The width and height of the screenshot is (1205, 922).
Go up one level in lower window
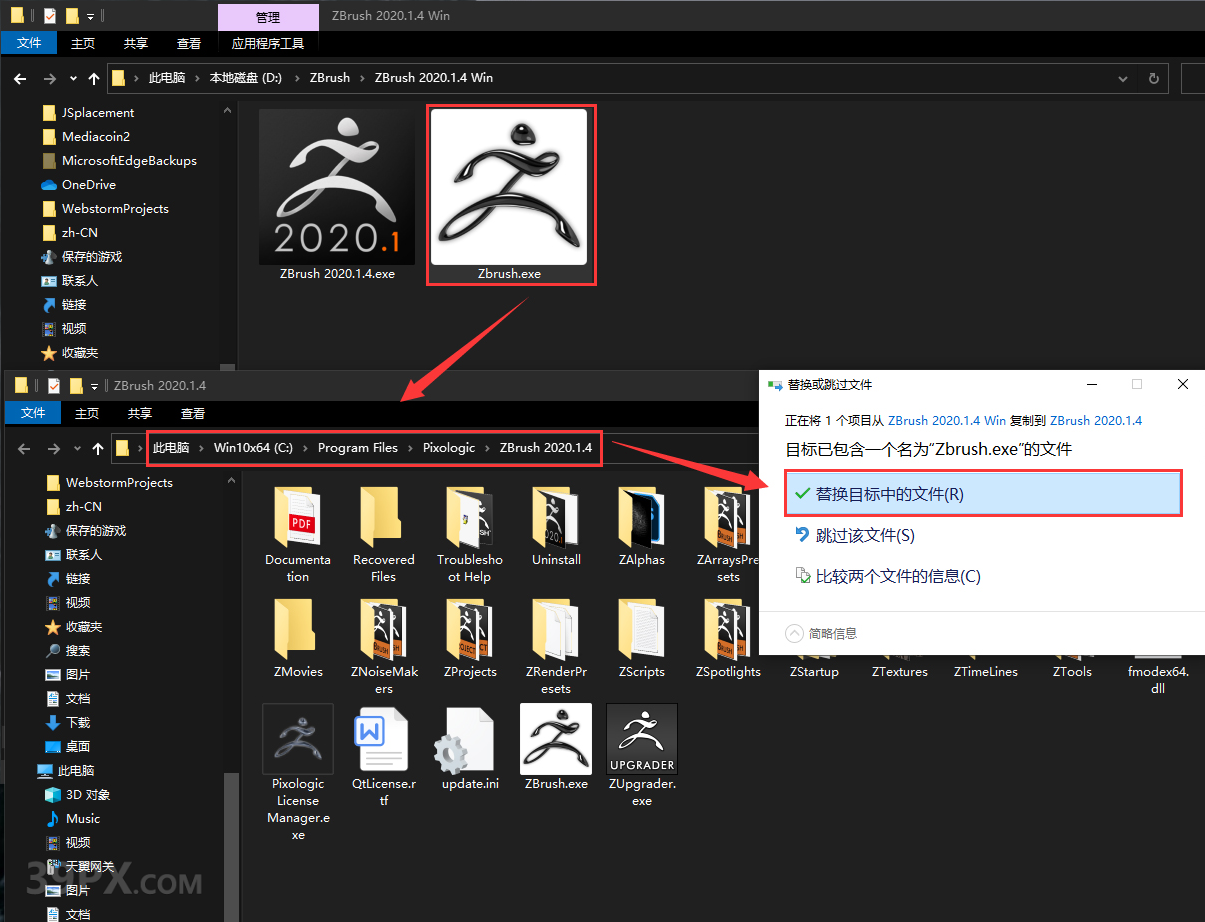(x=98, y=448)
